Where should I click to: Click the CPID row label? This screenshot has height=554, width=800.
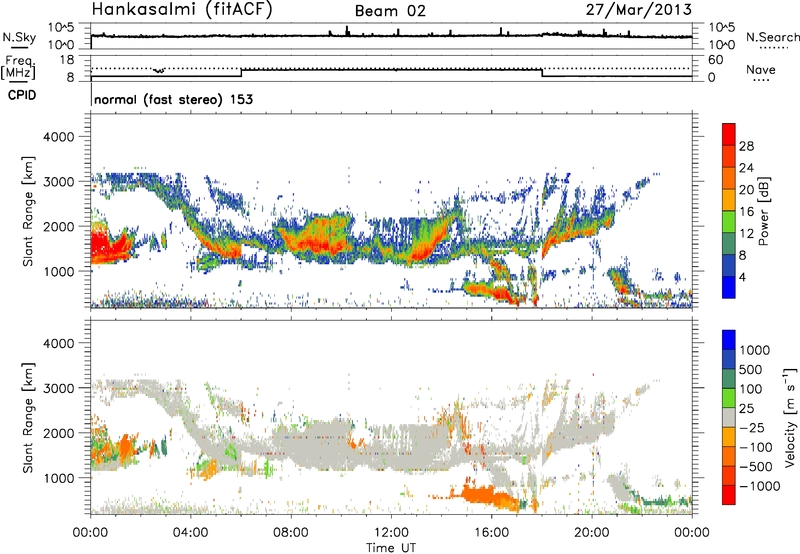(x=22, y=95)
